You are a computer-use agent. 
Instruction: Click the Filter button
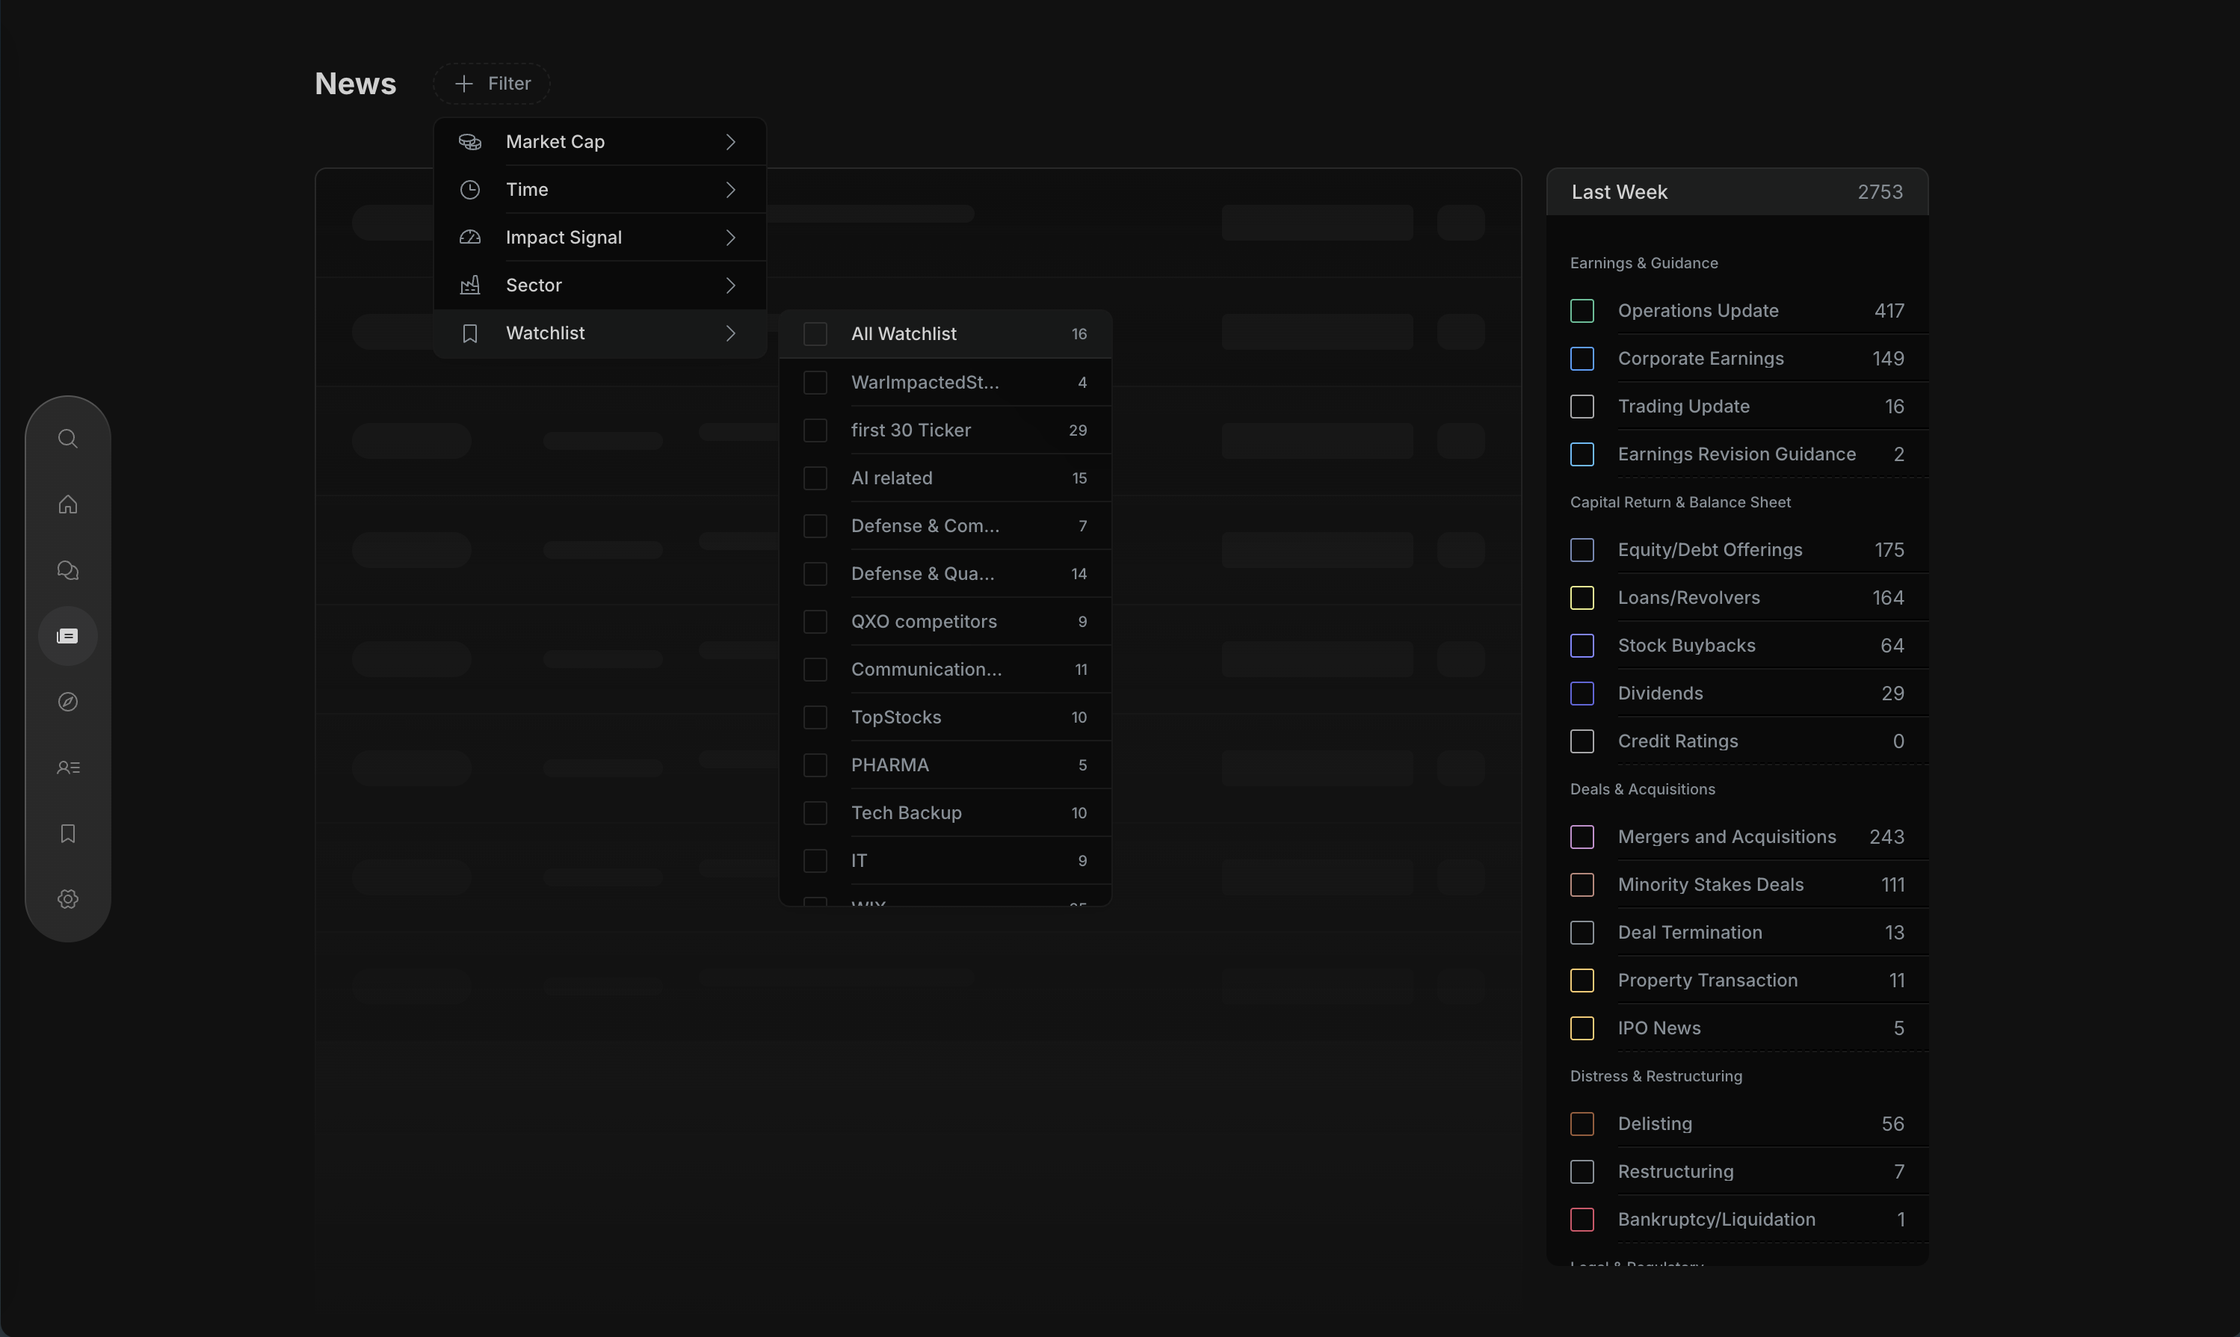point(491,83)
